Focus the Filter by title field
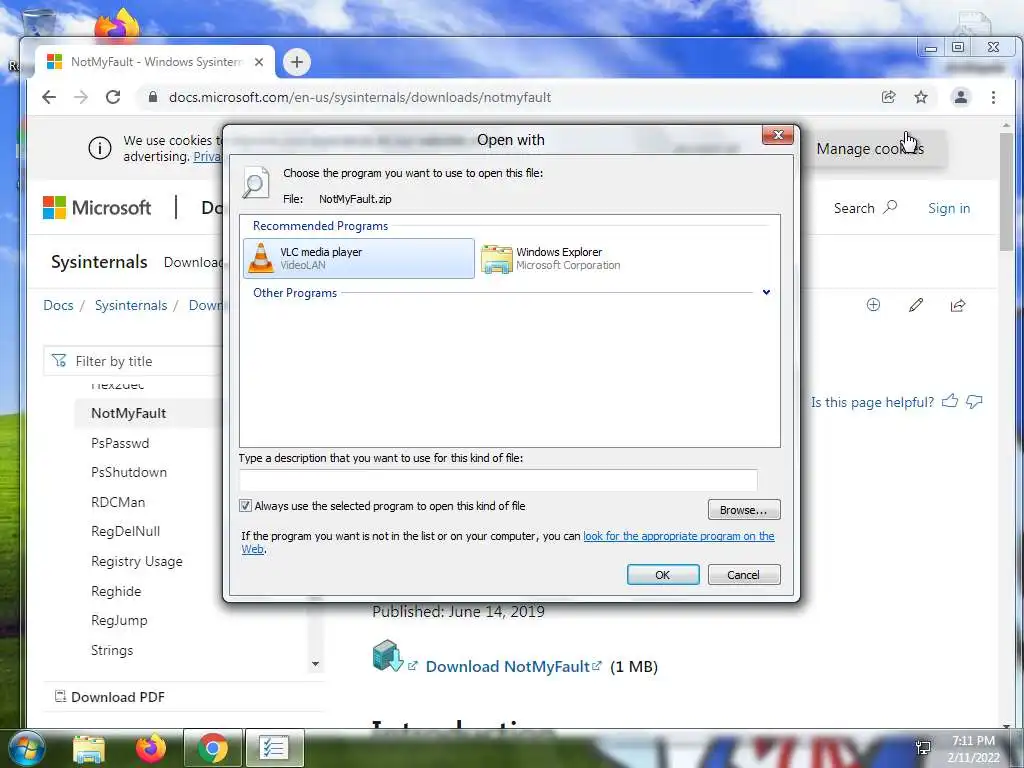This screenshot has width=1024, height=768. pos(134,361)
